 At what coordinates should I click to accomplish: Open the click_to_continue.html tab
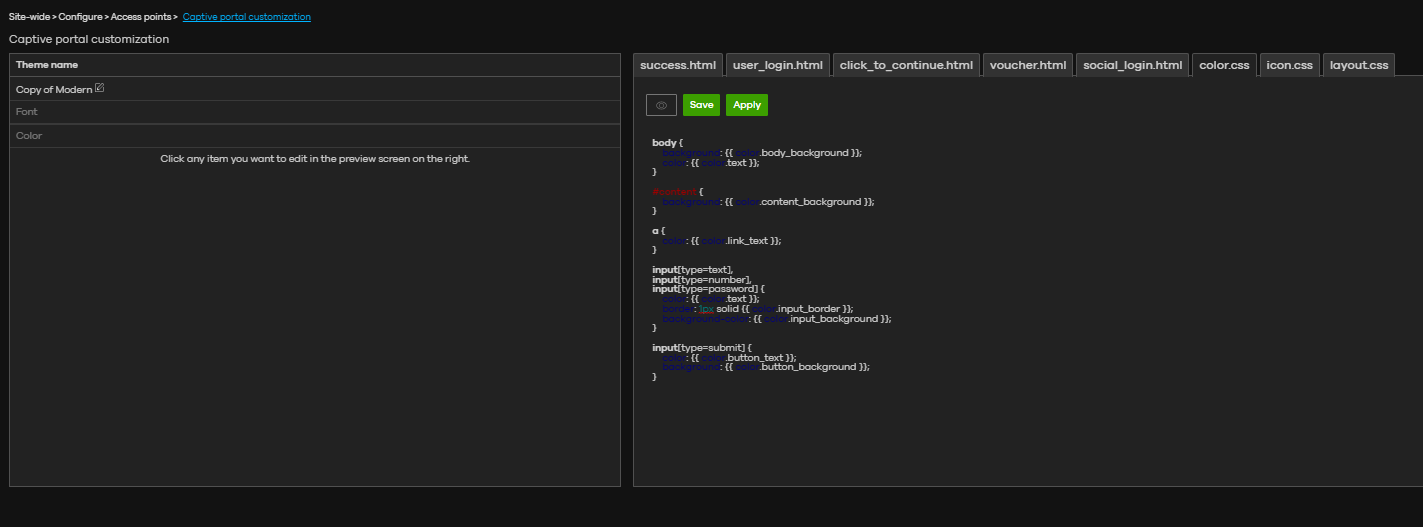[x=905, y=65]
